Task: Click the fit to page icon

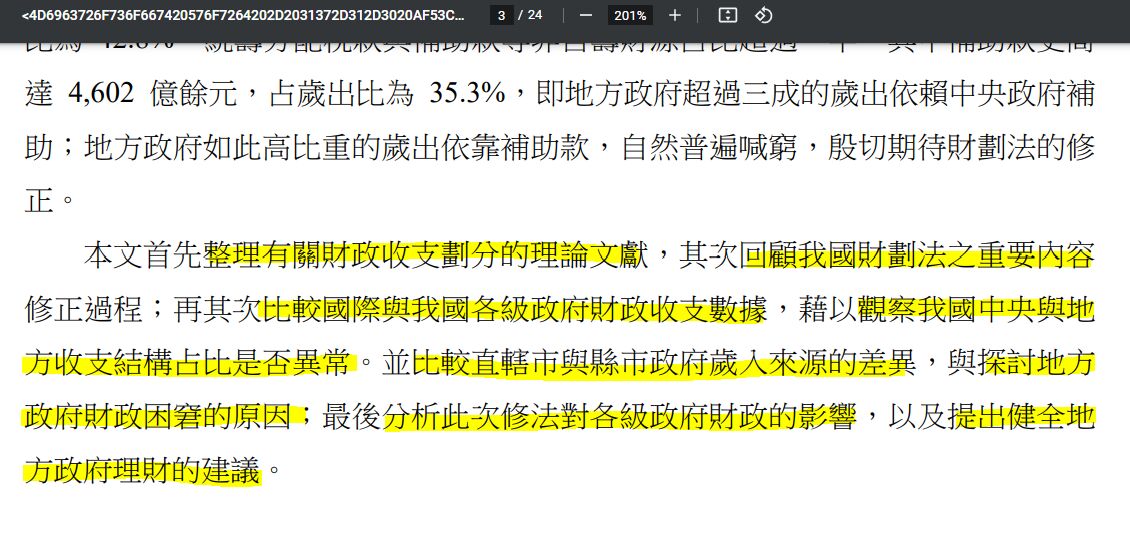Action: point(728,15)
